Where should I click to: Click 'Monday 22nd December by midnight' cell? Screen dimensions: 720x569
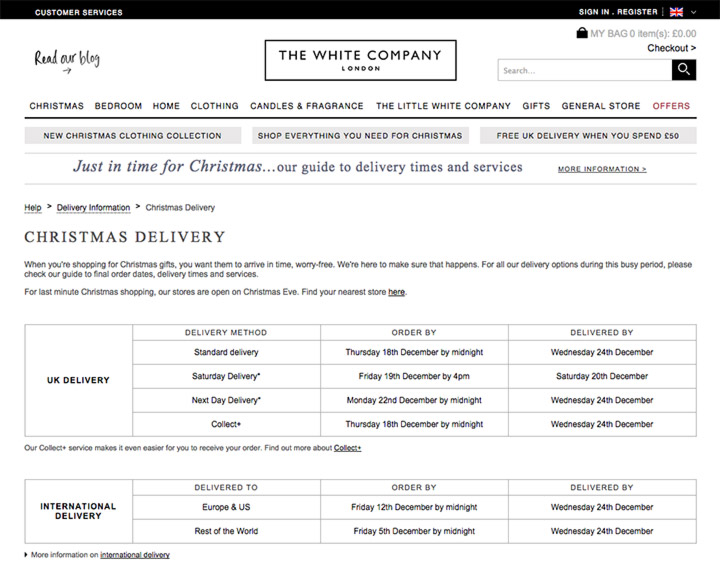point(414,400)
